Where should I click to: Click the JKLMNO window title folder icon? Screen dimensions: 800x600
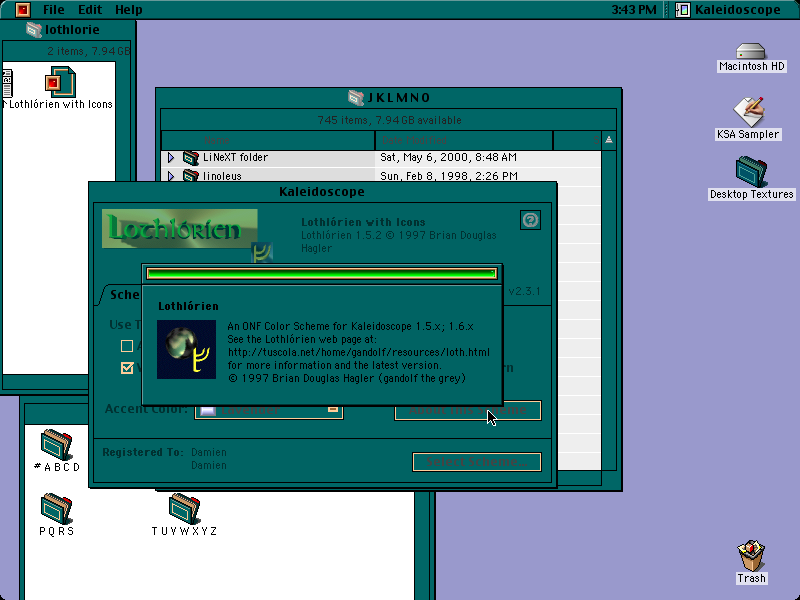(356, 97)
